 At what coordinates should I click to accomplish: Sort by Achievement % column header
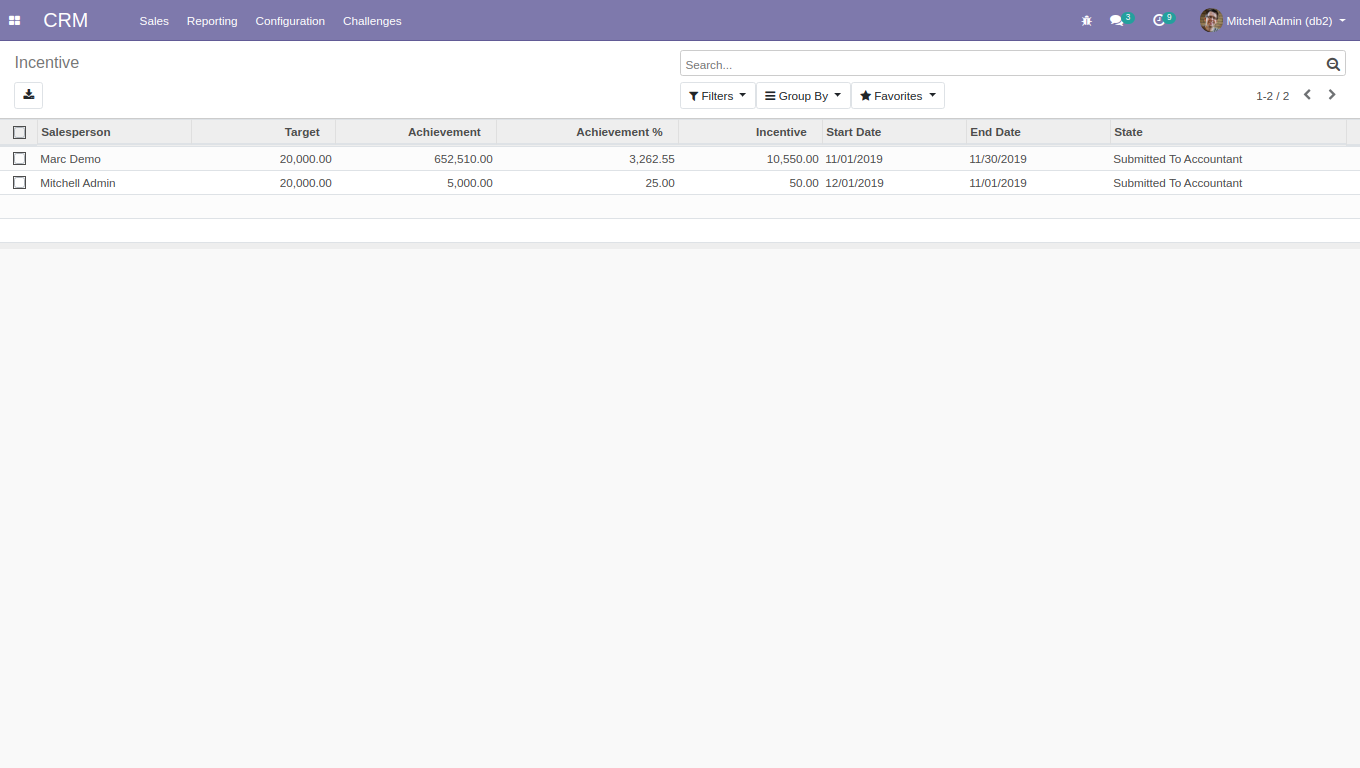tap(587, 132)
